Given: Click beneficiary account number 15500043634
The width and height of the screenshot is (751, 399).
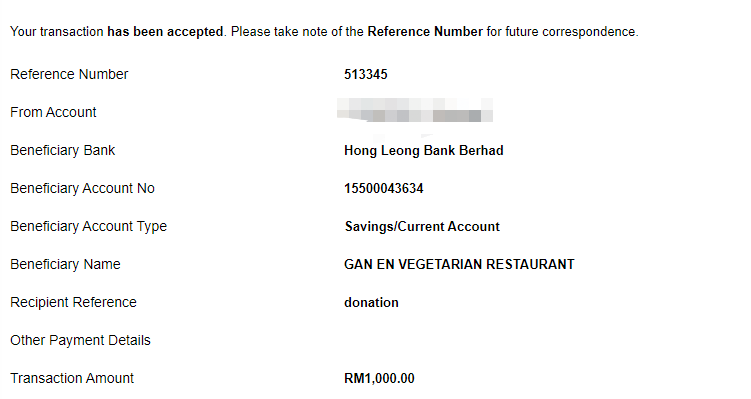Looking at the screenshot, I should pos(384,188).
